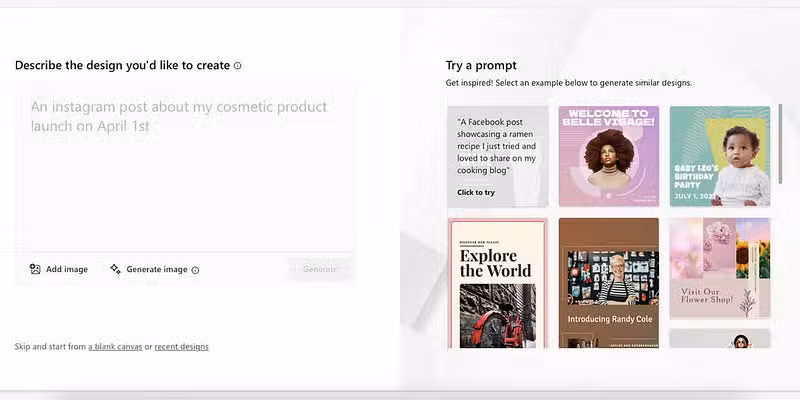This screenshot has width=800, height=400.
Task: Click the Generate image sparkle icon
Action: 115,269
